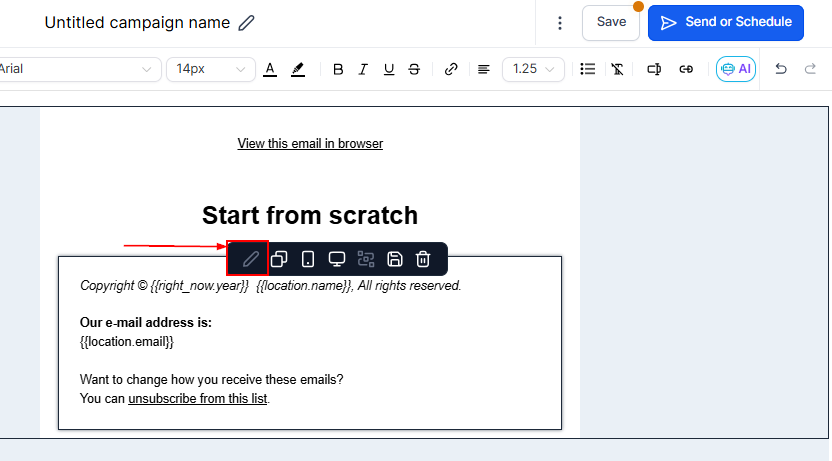Click the {{location.email}} merge tag
The width and height of the screenshot is (832, 461).
pyautogui.click(x=127, y=342)
